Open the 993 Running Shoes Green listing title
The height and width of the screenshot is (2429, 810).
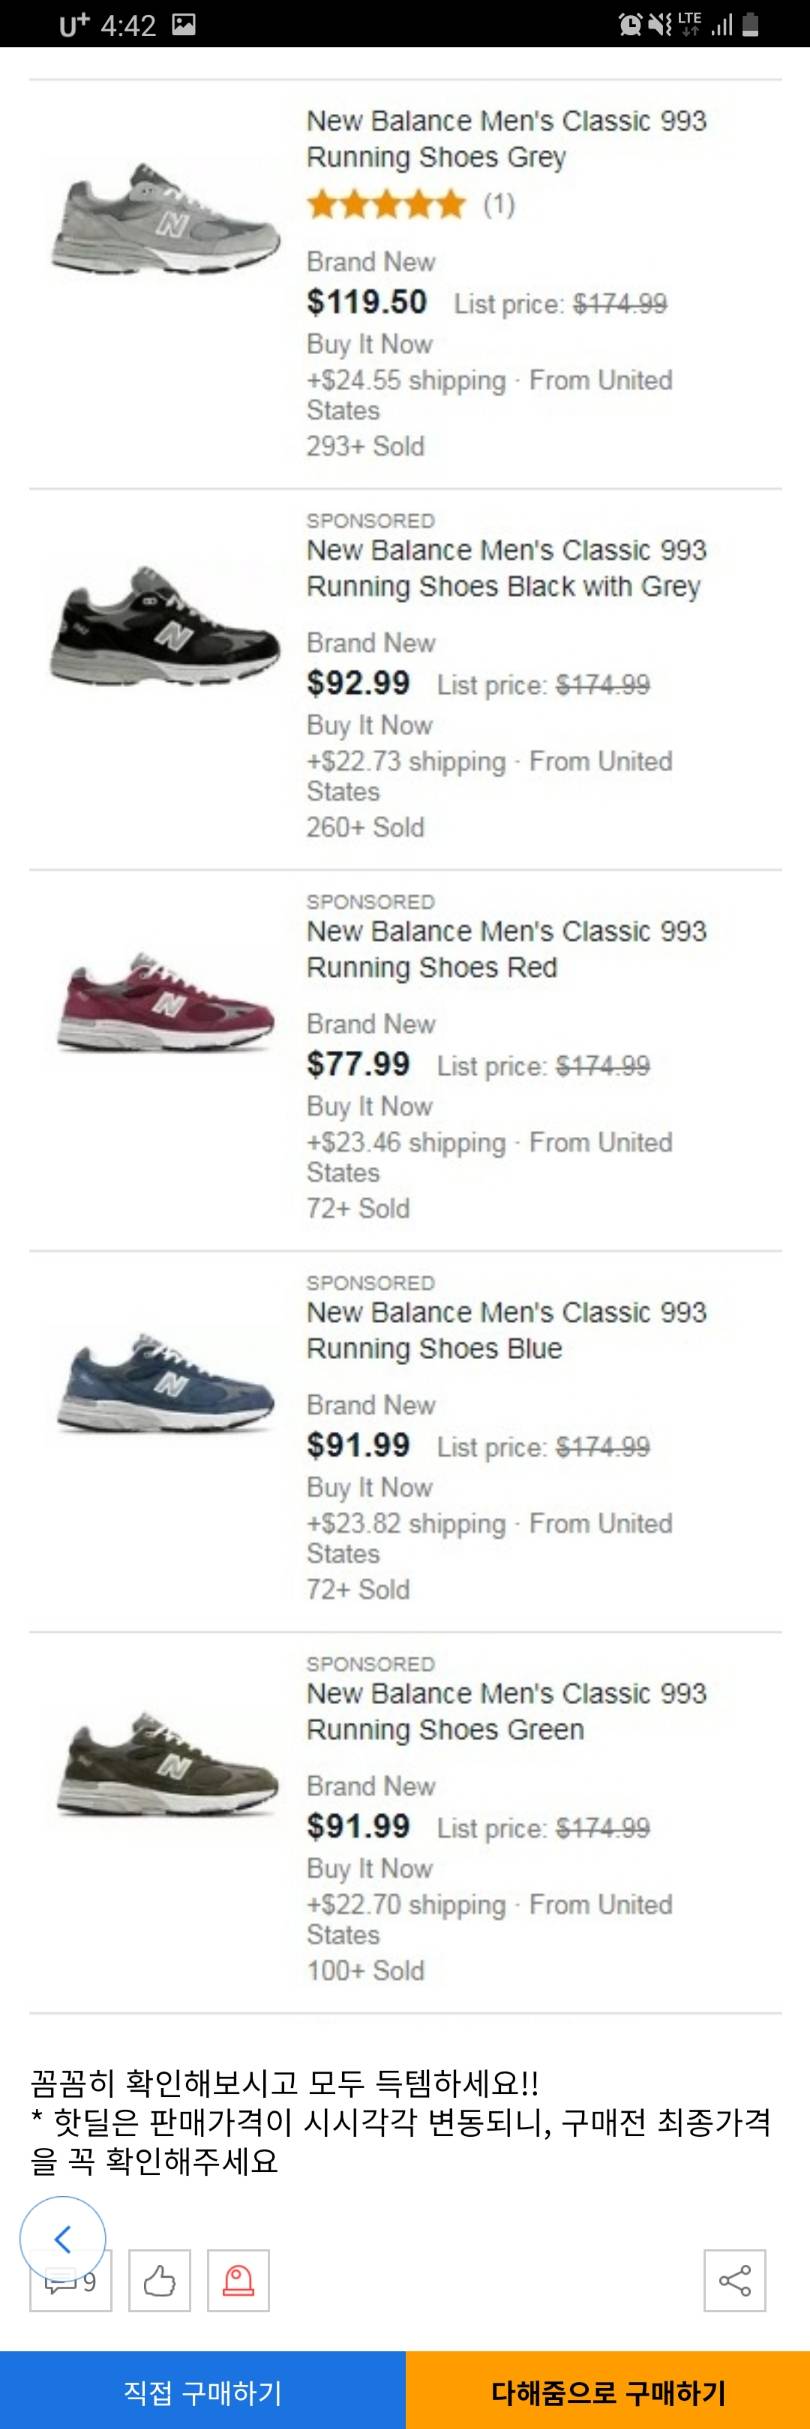[x=506, y=1711]
